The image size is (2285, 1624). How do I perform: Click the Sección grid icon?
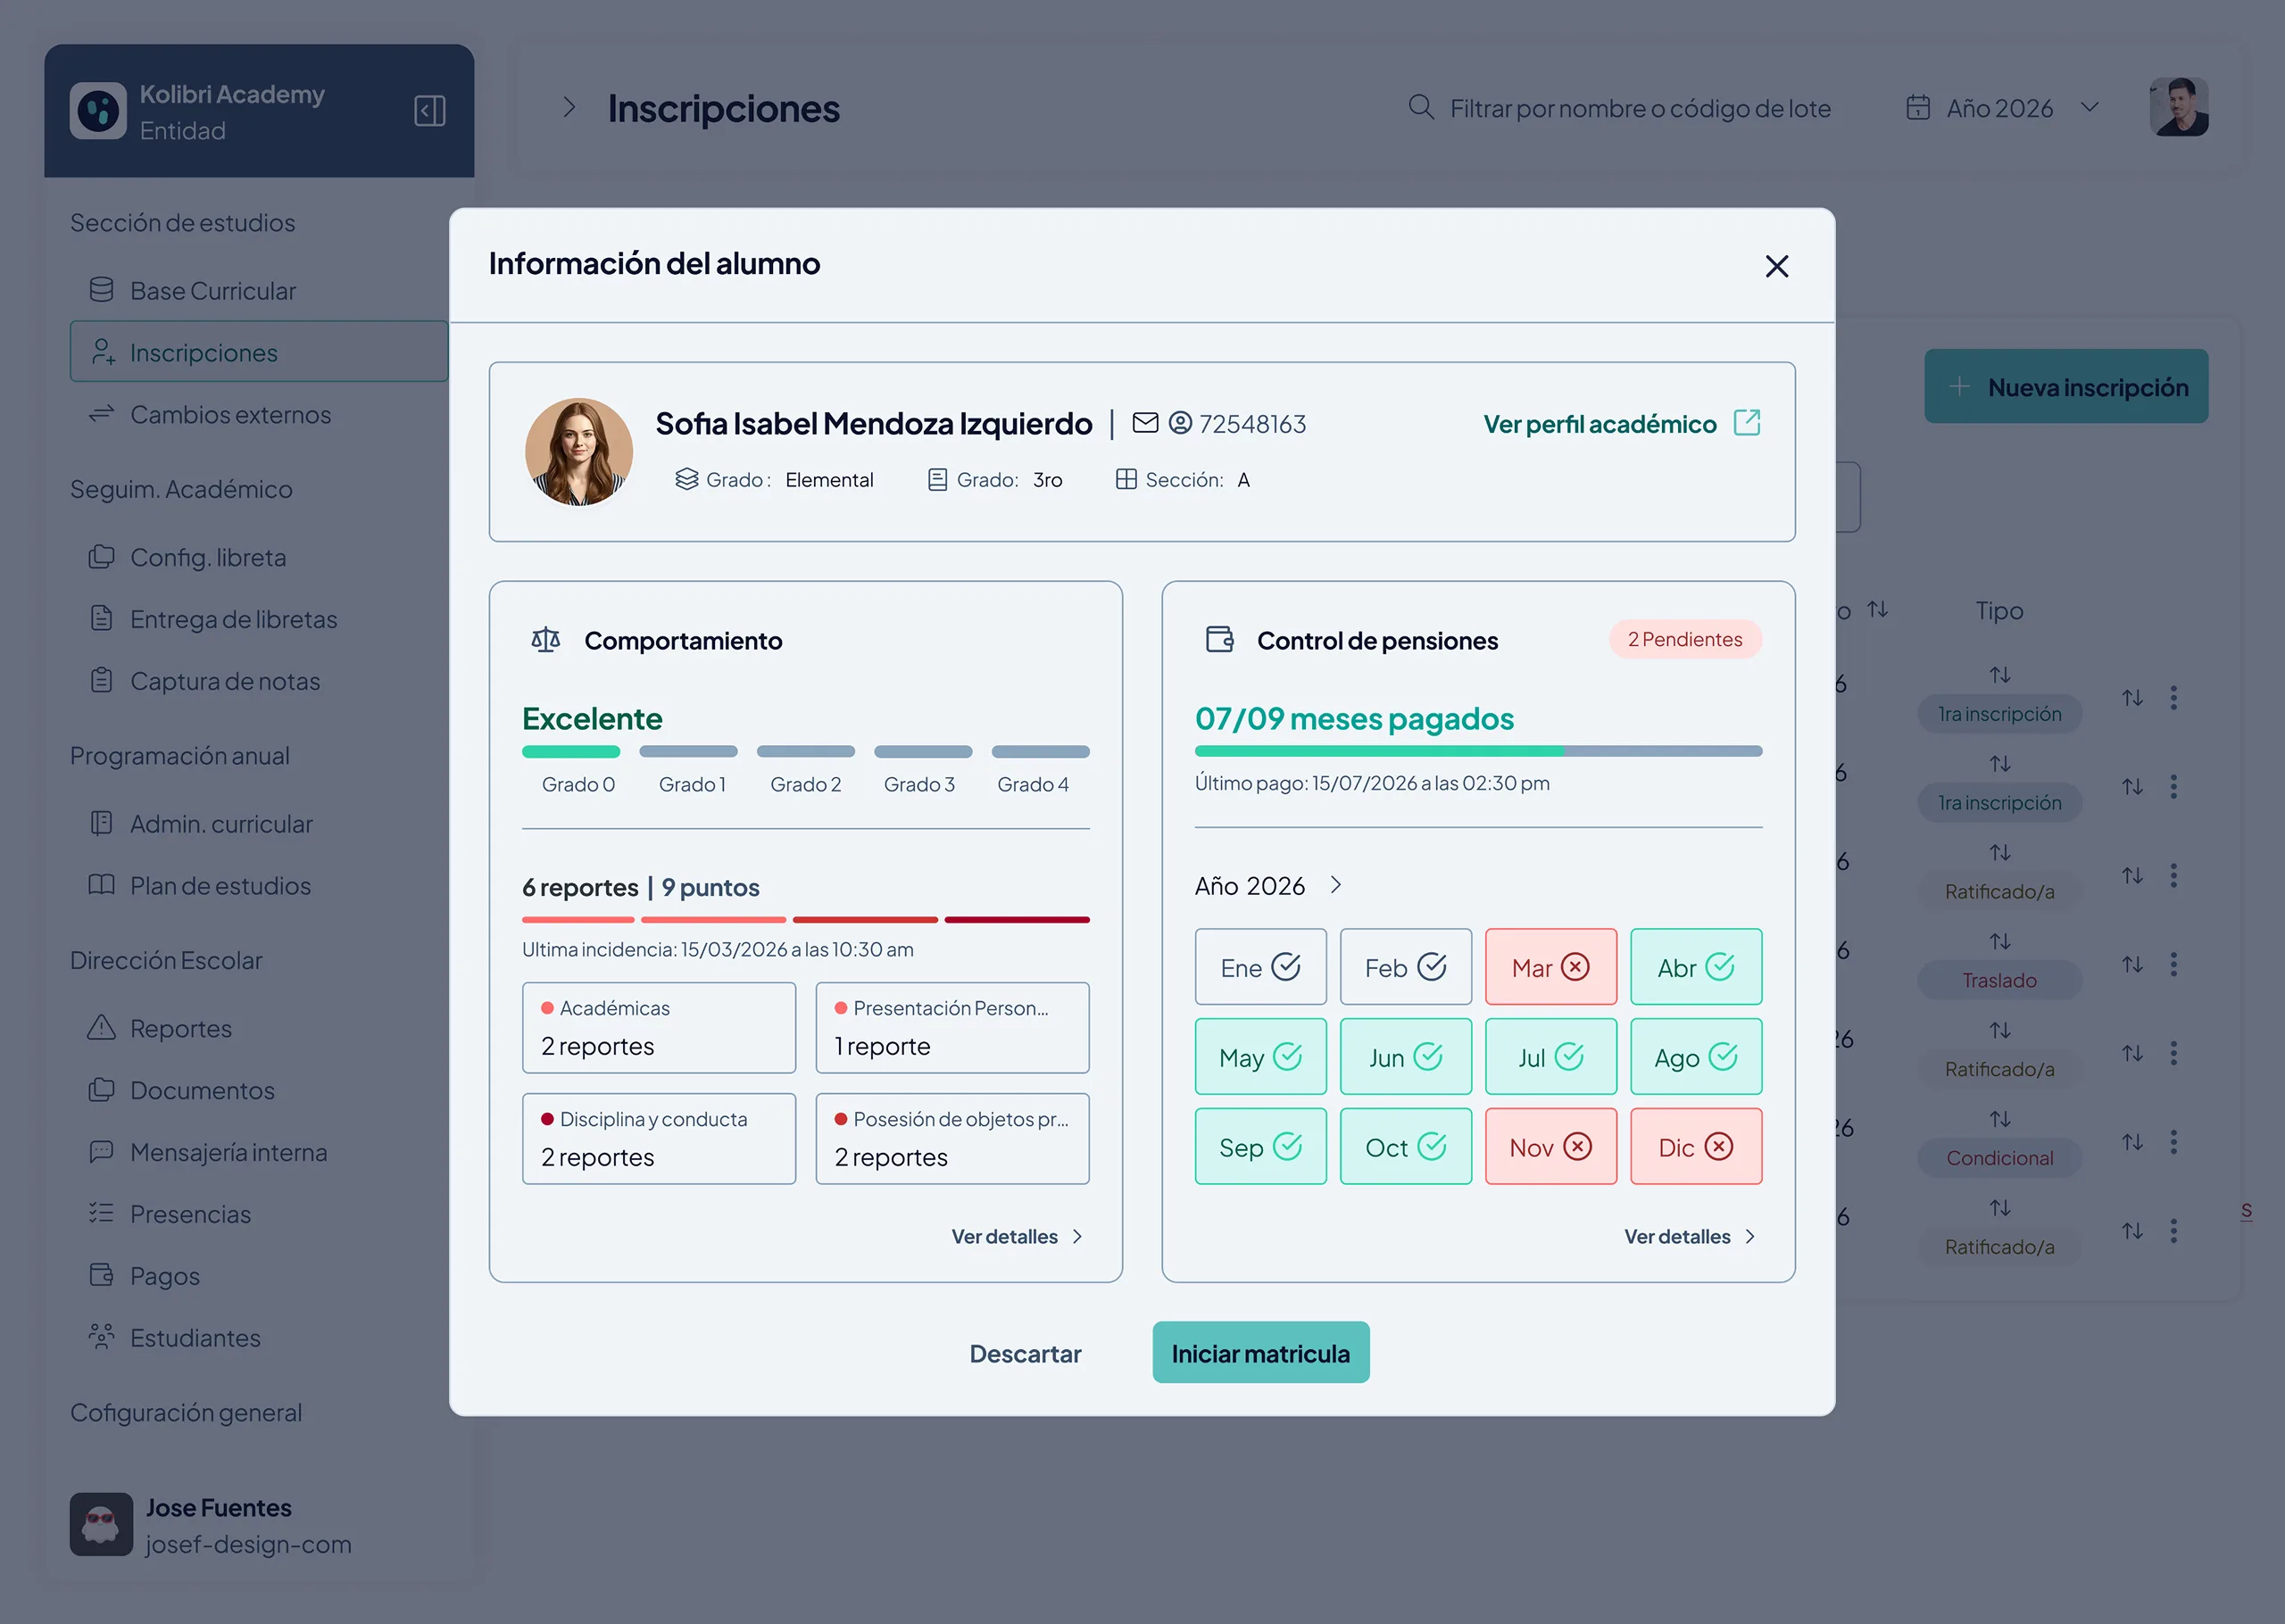point(1126,479)
